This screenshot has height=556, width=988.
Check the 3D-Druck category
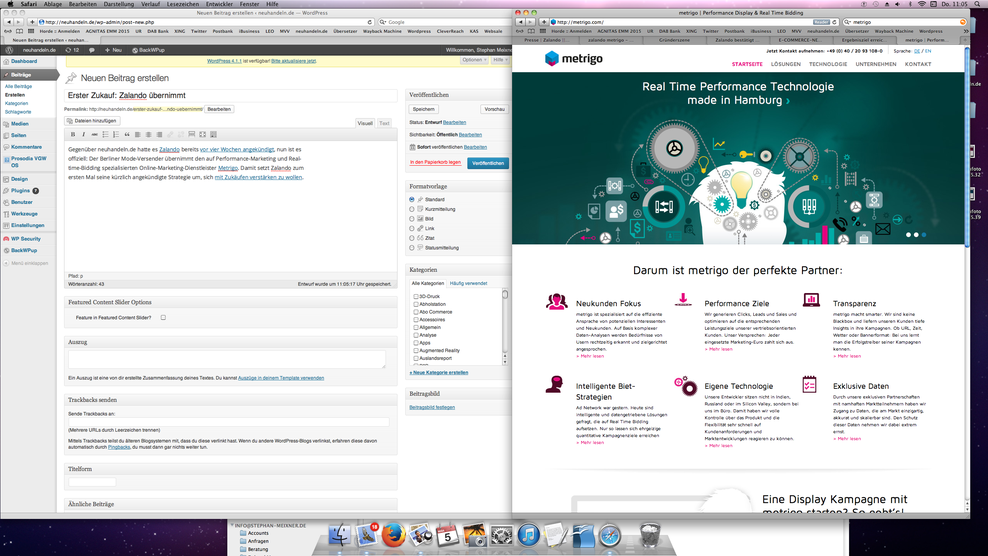416,296
